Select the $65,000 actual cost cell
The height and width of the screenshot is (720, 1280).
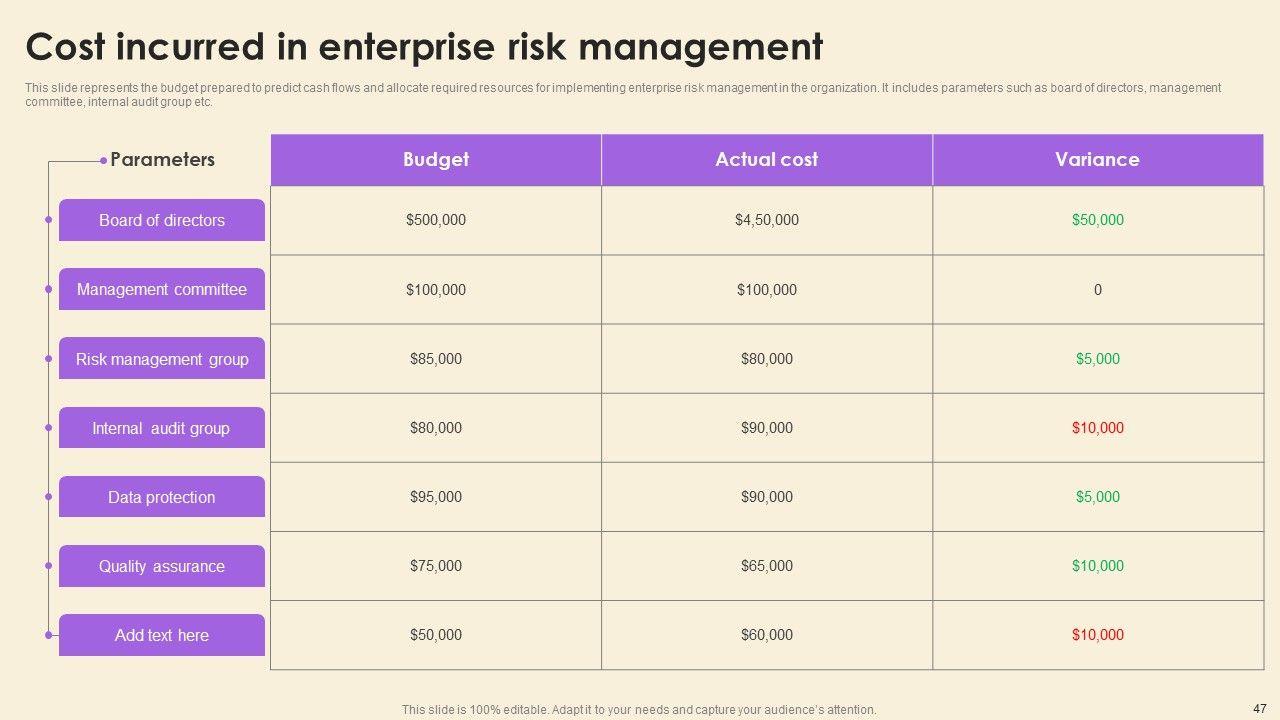click(x=767, y=566)
